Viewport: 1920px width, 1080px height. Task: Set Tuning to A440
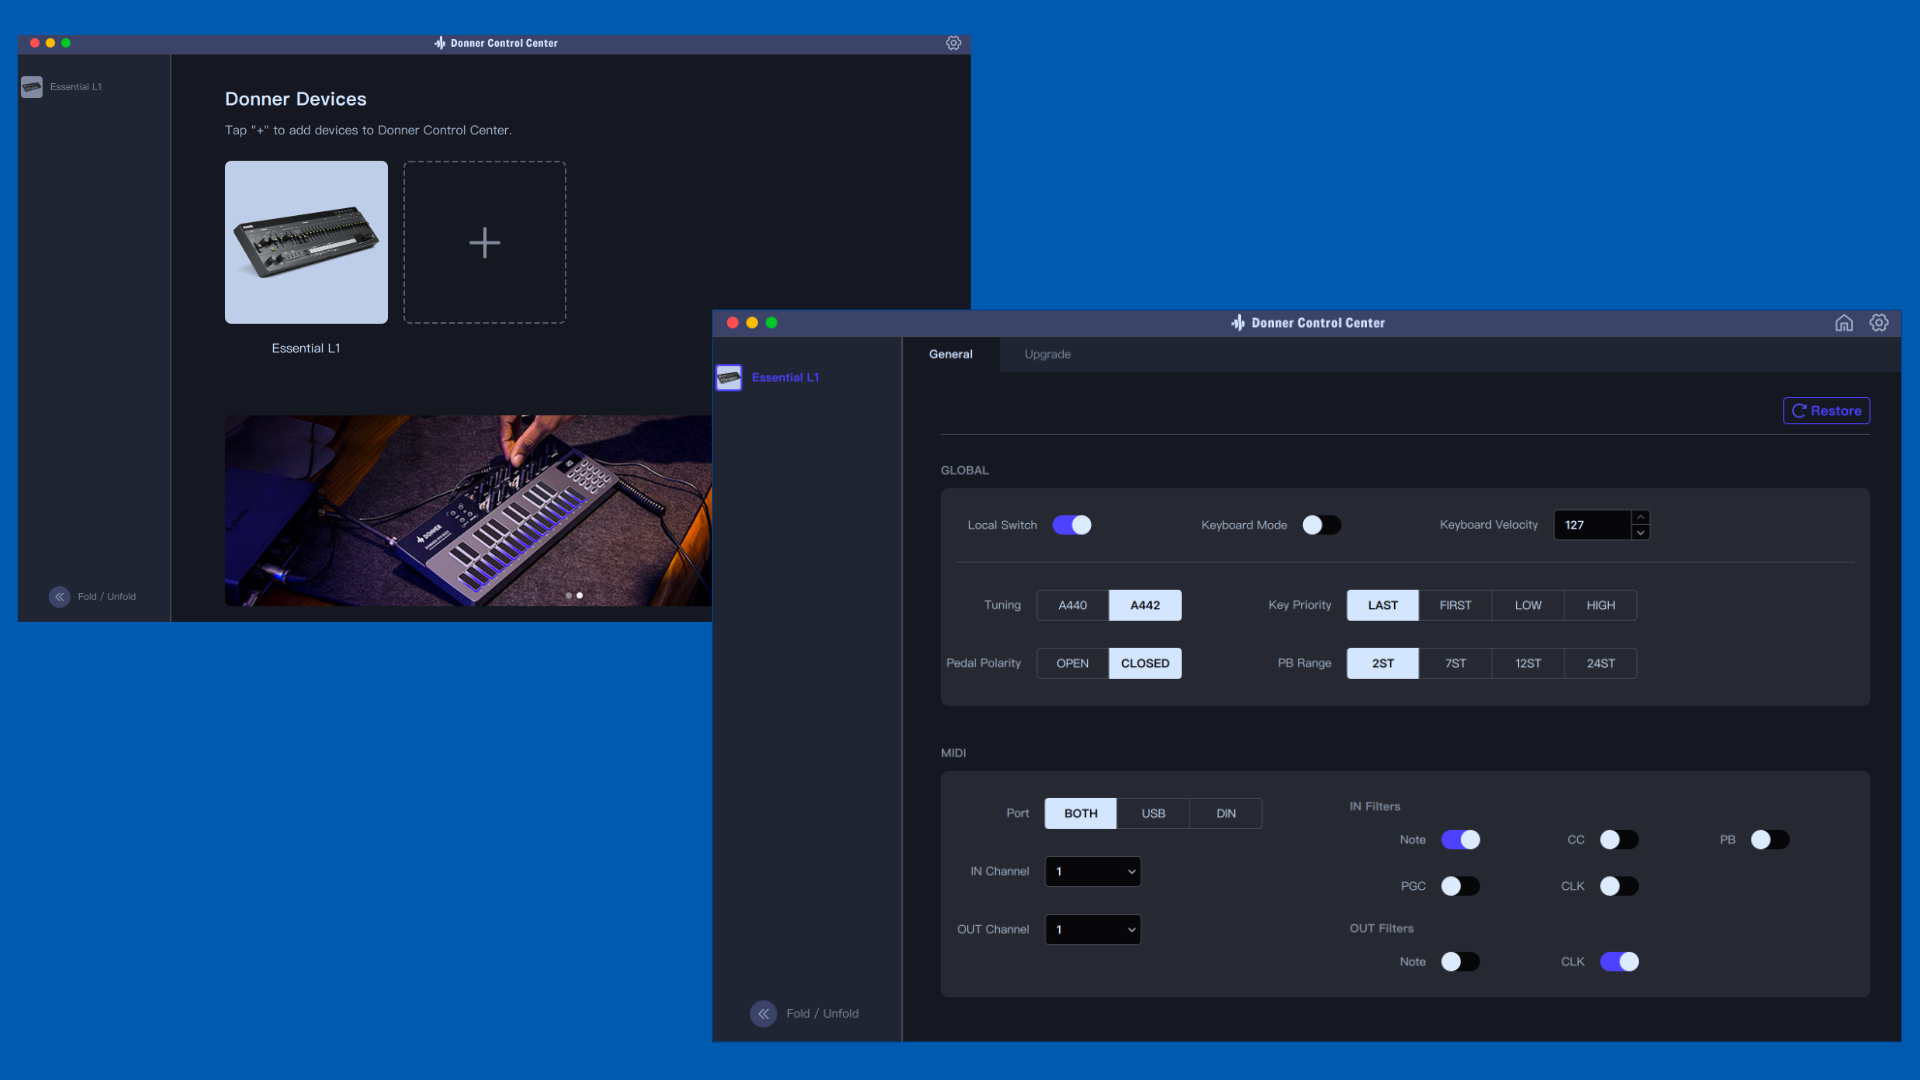[1072, 605]
